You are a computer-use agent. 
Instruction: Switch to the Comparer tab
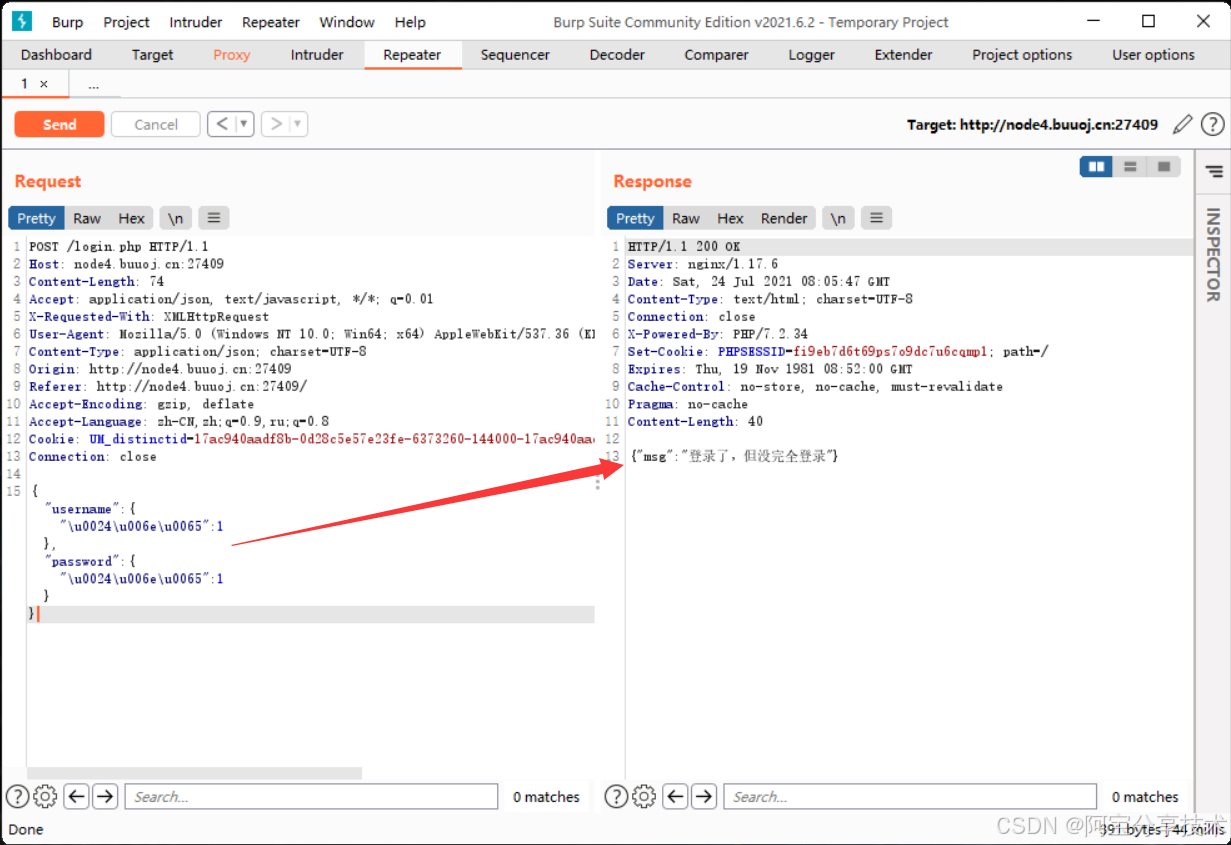716,55
